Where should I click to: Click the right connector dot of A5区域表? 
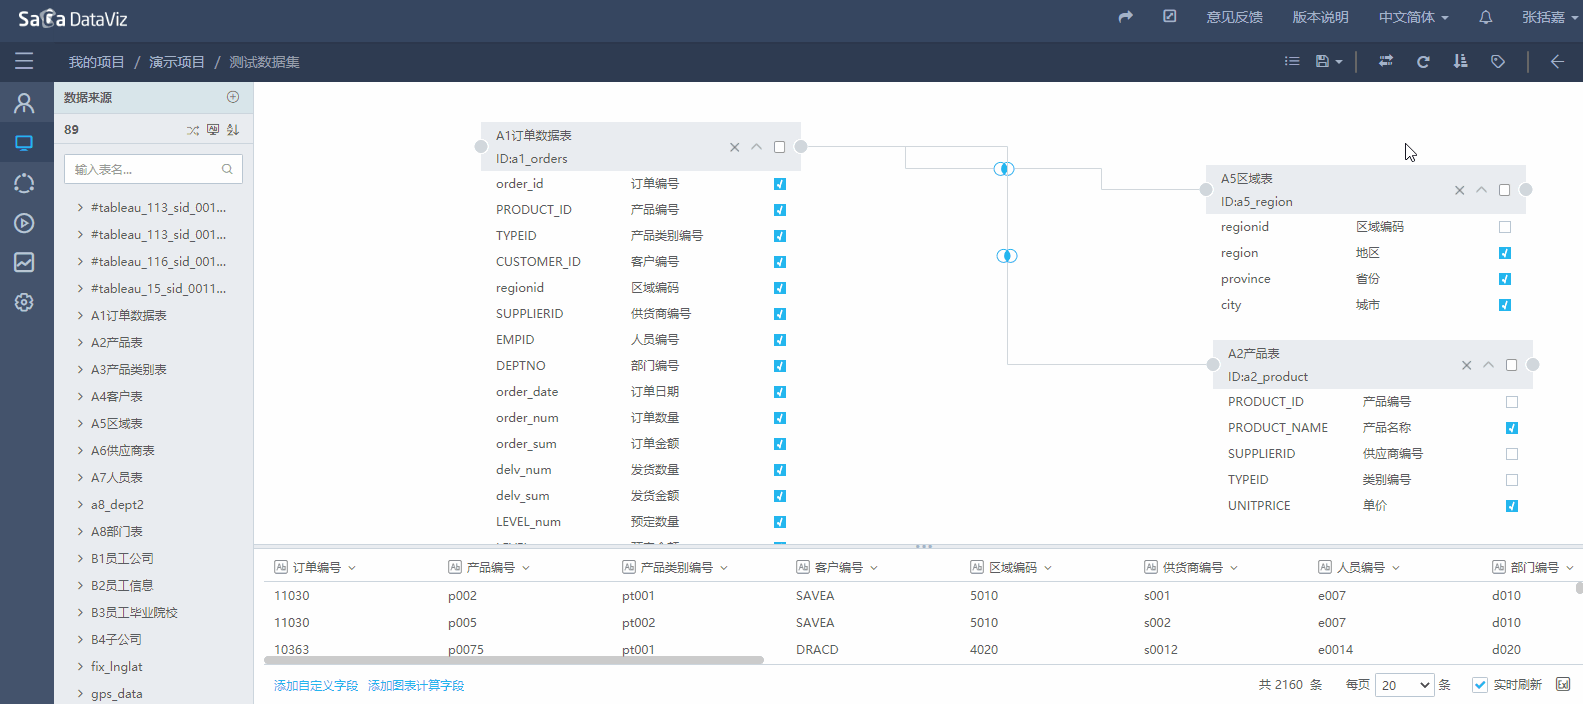click(x=1526, y=189)
